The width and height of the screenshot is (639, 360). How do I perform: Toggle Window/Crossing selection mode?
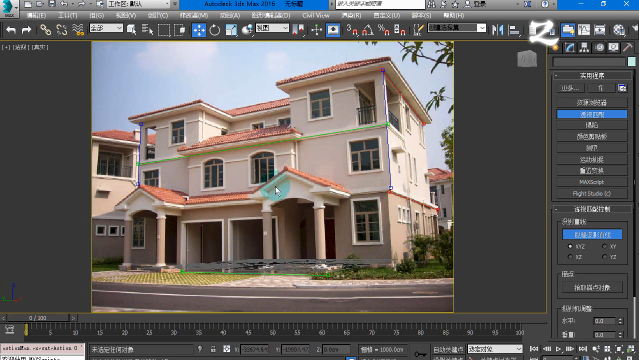180,30
